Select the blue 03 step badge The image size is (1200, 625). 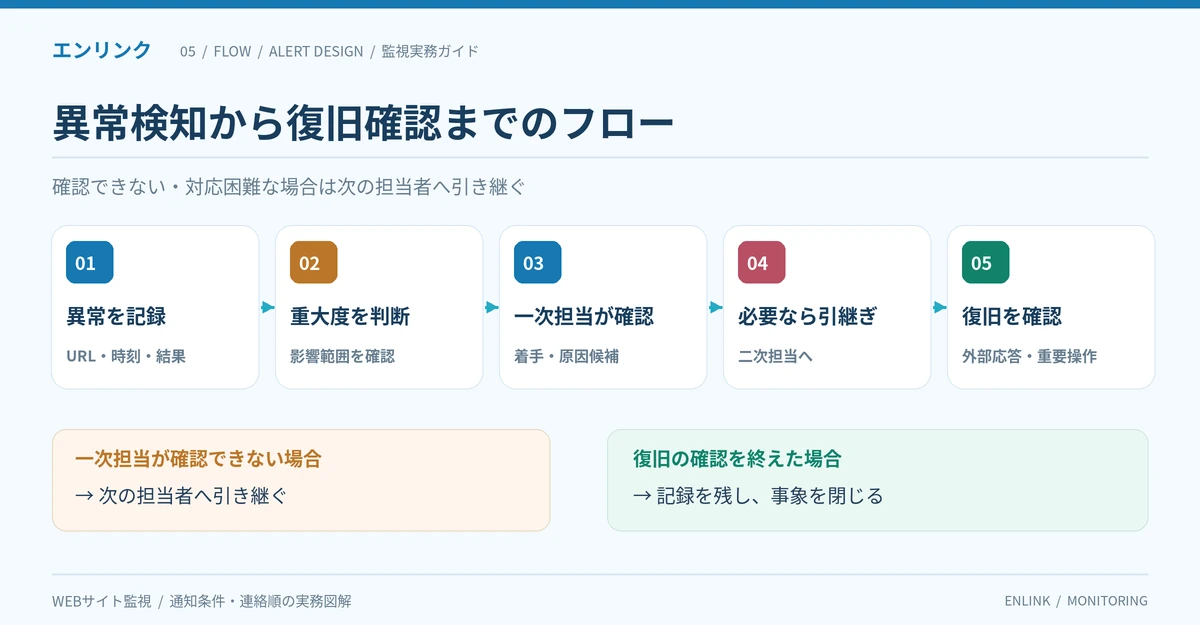pyautogui.click(x=538, y=263)
